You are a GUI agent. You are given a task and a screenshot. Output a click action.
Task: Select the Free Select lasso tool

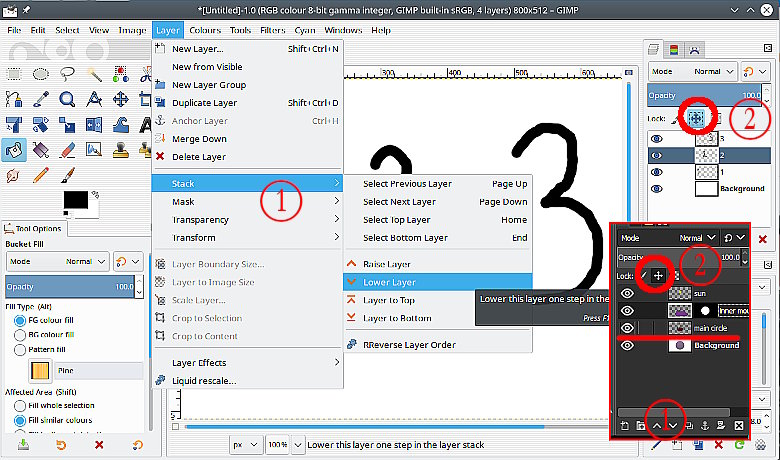coord(67,75)
